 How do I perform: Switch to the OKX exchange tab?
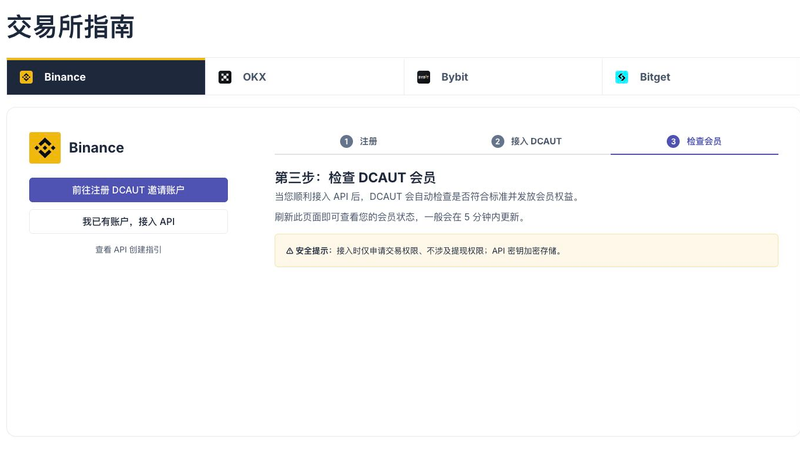tap(305, 77)
